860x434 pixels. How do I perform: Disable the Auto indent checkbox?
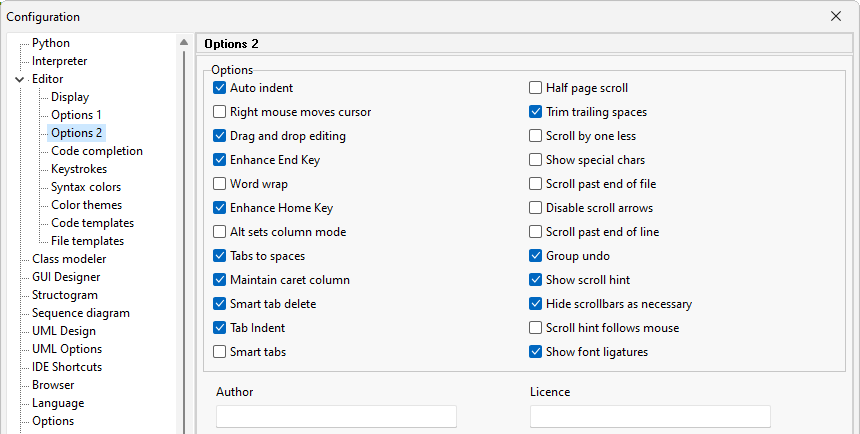219,88
